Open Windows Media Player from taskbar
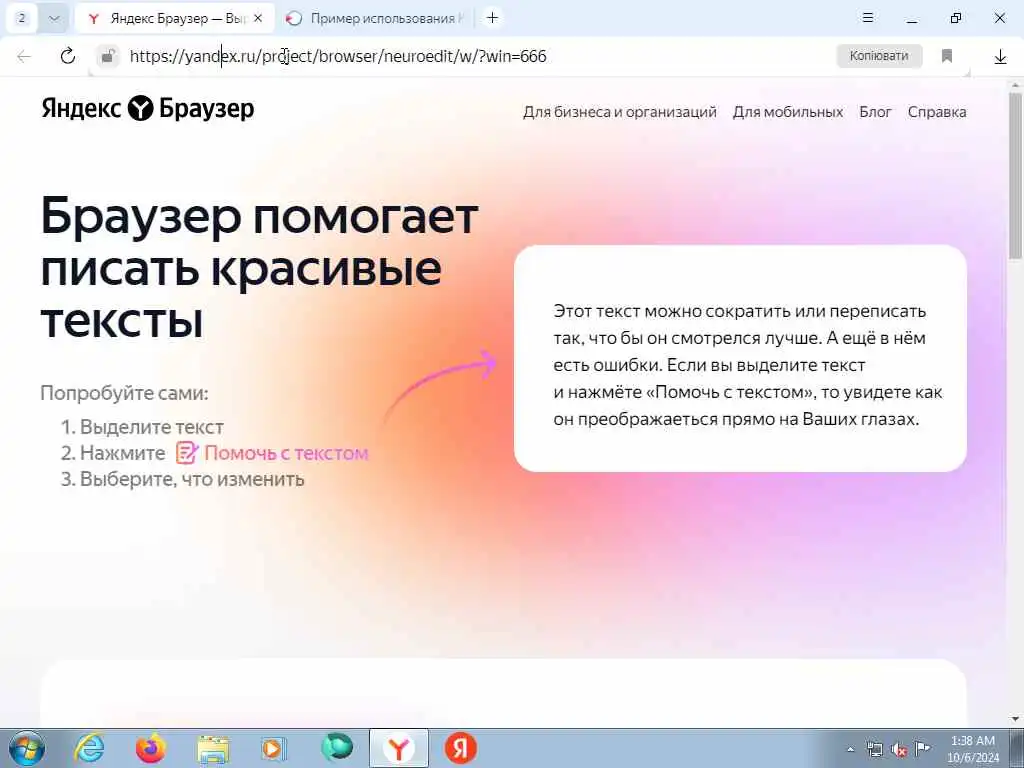Screen dimensions: 1024x768 (274, 748)
